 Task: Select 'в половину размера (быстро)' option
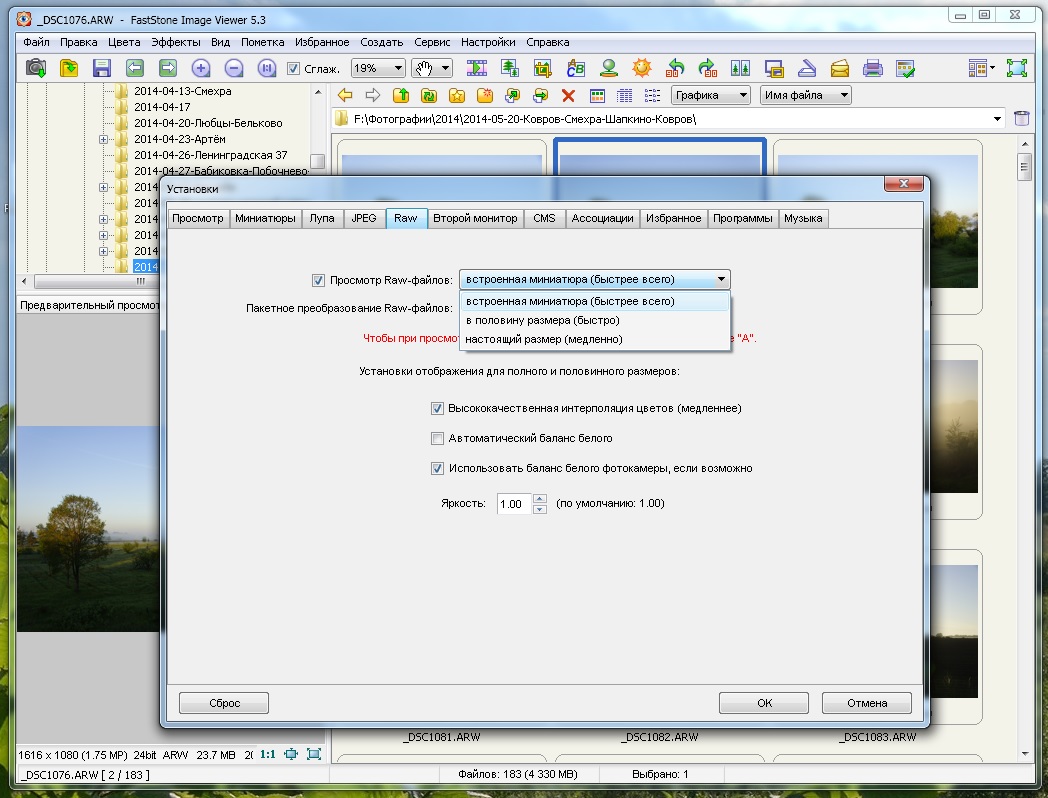tap(595, 320)
